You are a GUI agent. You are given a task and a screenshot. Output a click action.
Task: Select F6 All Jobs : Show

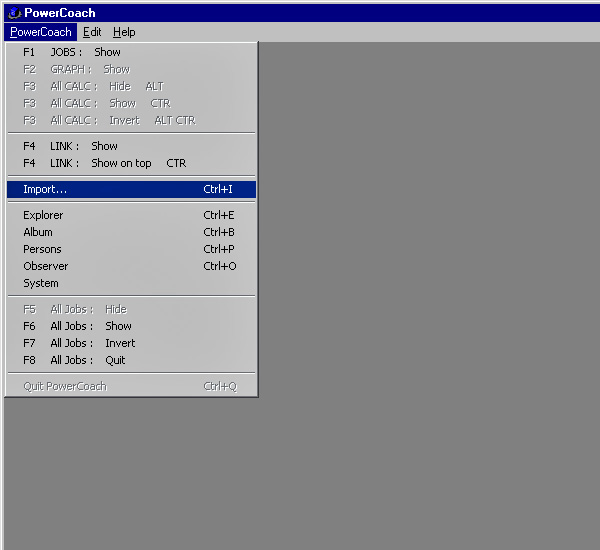131,326
